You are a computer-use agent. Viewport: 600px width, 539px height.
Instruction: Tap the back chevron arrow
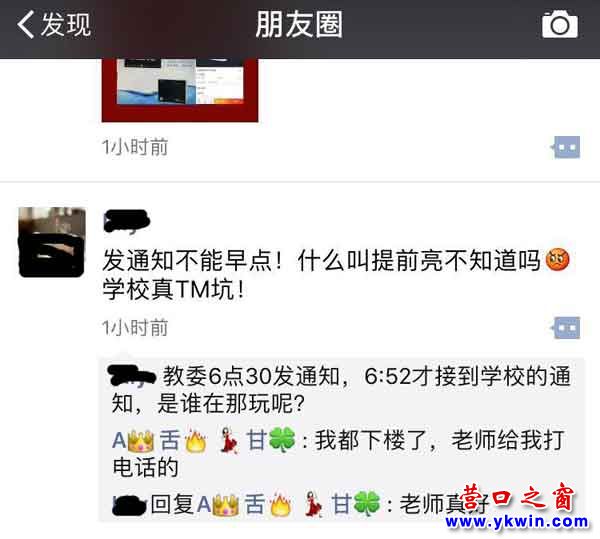26,25
